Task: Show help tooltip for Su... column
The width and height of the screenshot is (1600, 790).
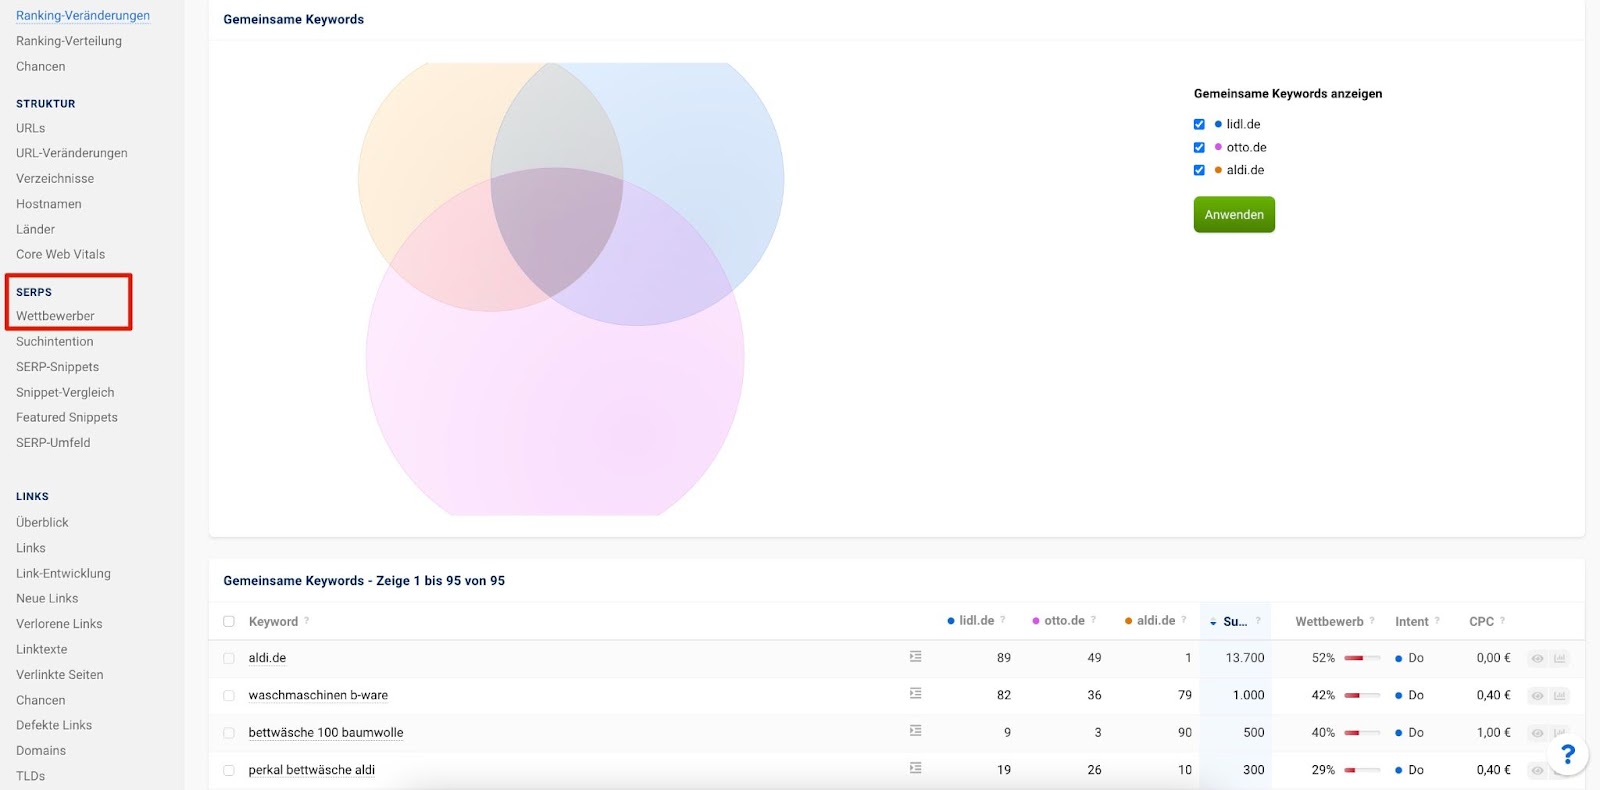Action: pos(1257,620)
